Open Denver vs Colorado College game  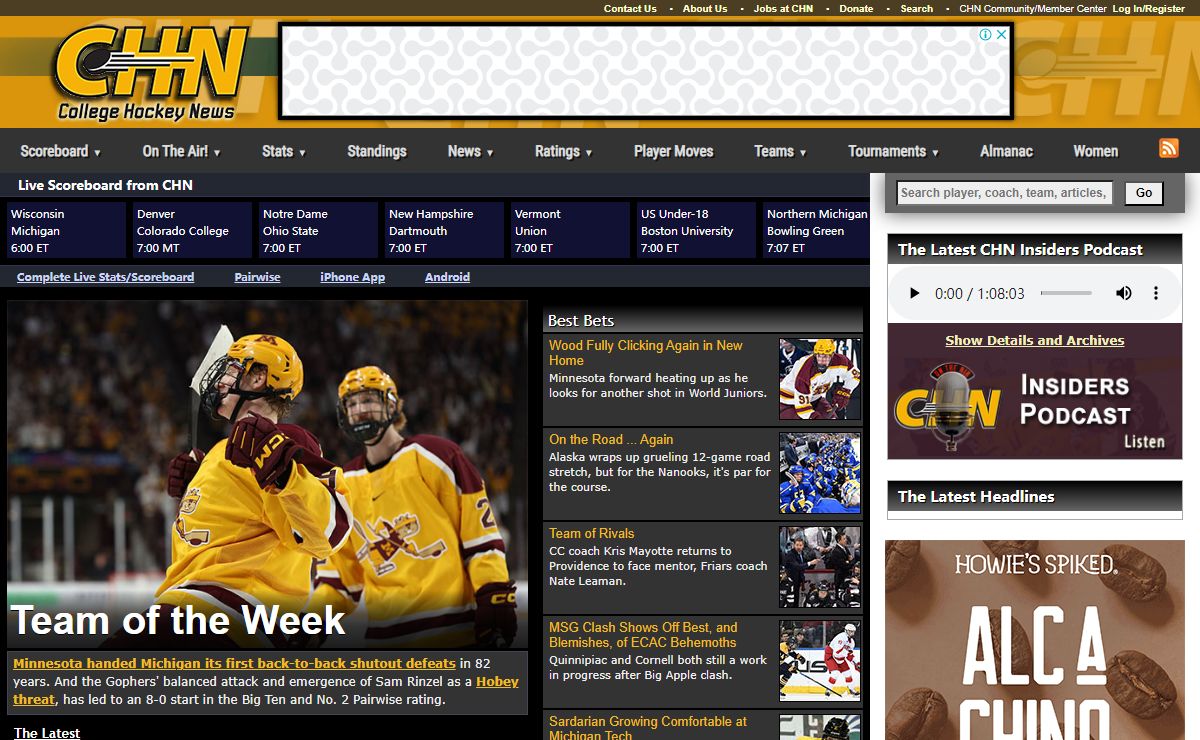point(193,230)
